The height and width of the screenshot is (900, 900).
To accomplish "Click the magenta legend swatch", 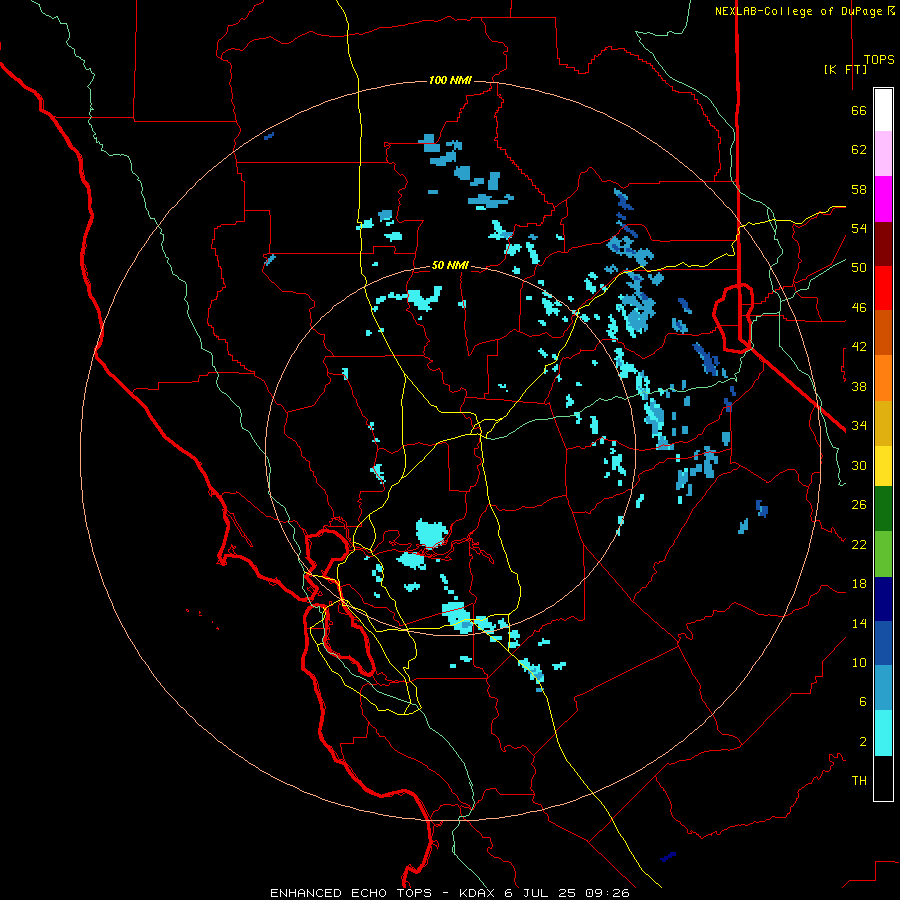I will point(883,199).
